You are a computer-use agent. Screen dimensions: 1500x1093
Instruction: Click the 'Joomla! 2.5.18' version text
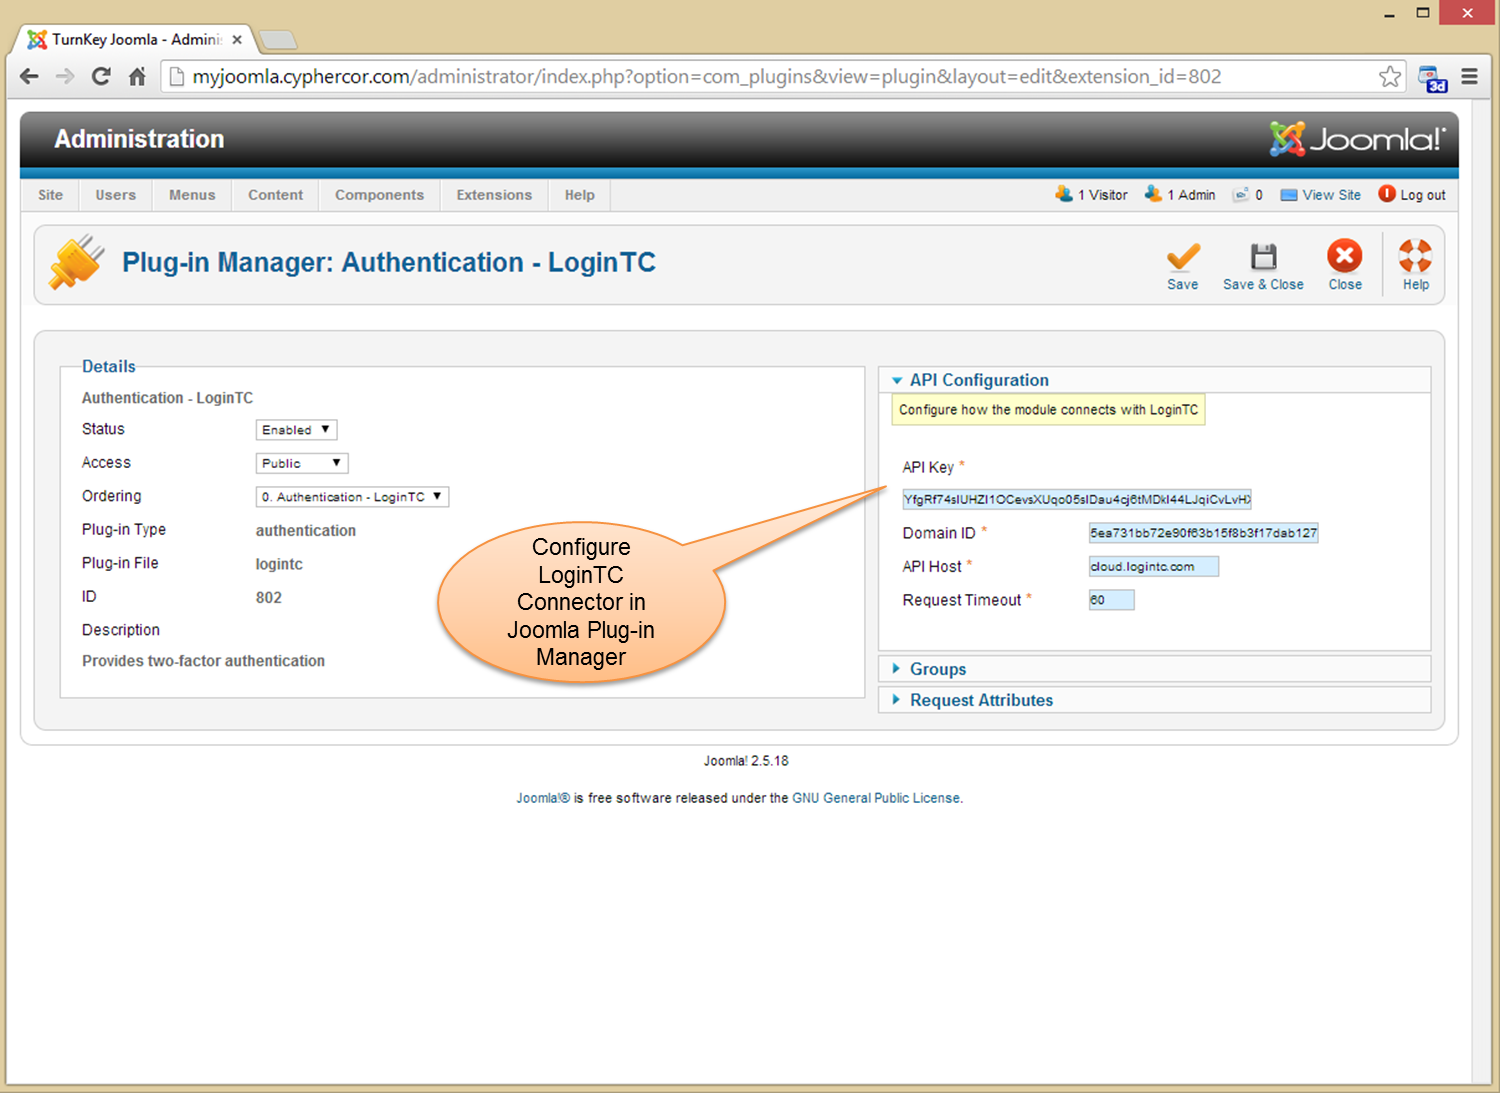pyautogui.click(x=746, y=761)
